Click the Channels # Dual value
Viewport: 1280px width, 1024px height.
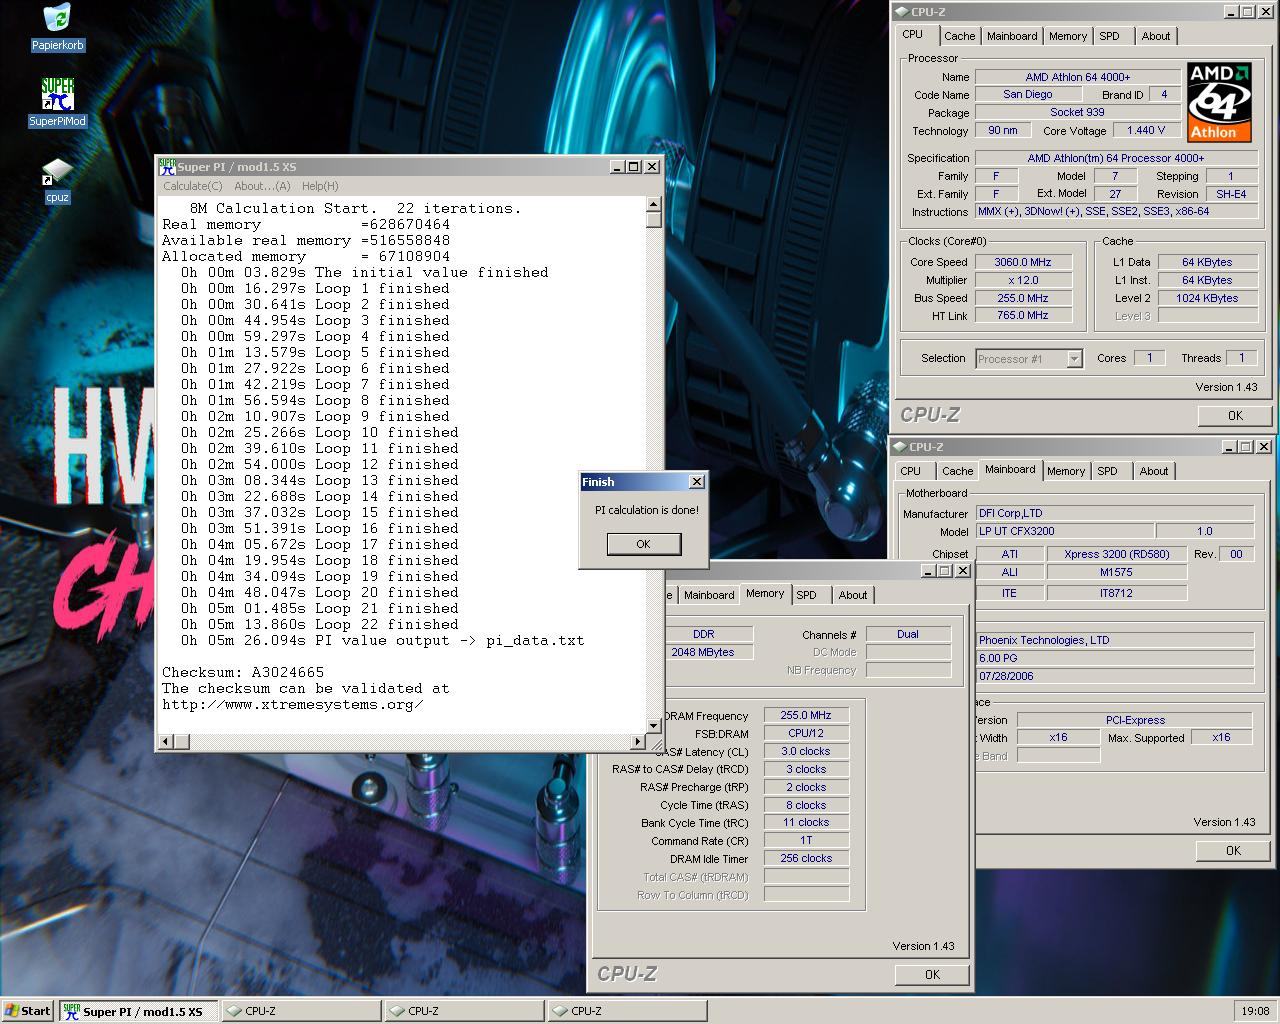pos(908,635)
